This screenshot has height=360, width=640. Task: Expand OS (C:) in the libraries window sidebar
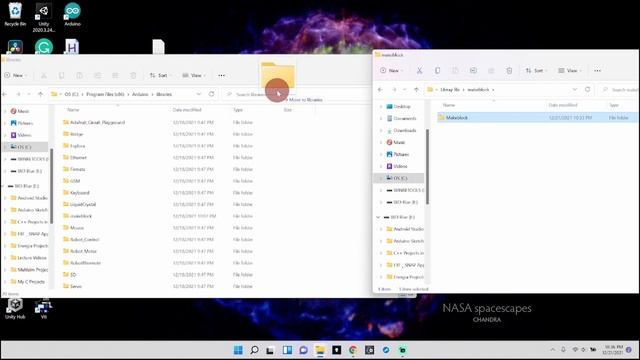5,147
